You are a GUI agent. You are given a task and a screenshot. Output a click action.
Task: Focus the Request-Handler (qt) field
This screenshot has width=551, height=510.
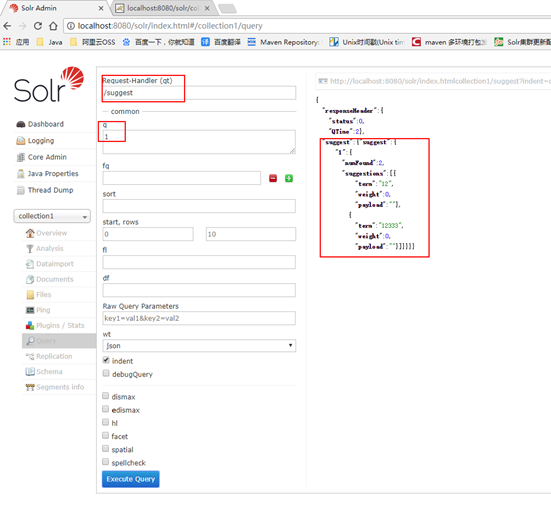(x=199, y=93)
